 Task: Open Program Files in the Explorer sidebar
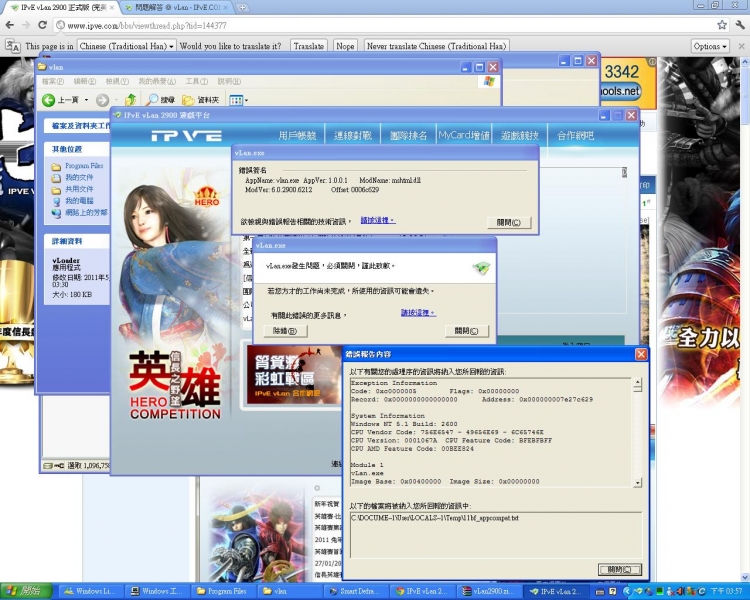(x=83, y=166)
